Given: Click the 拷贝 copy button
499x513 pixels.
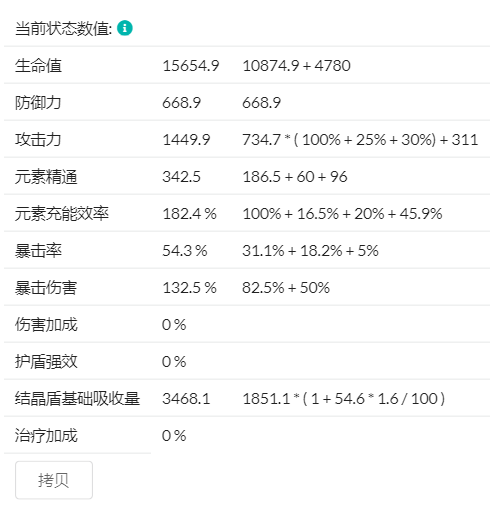Looking at the screenshot, I should click(x=54, y=480).
